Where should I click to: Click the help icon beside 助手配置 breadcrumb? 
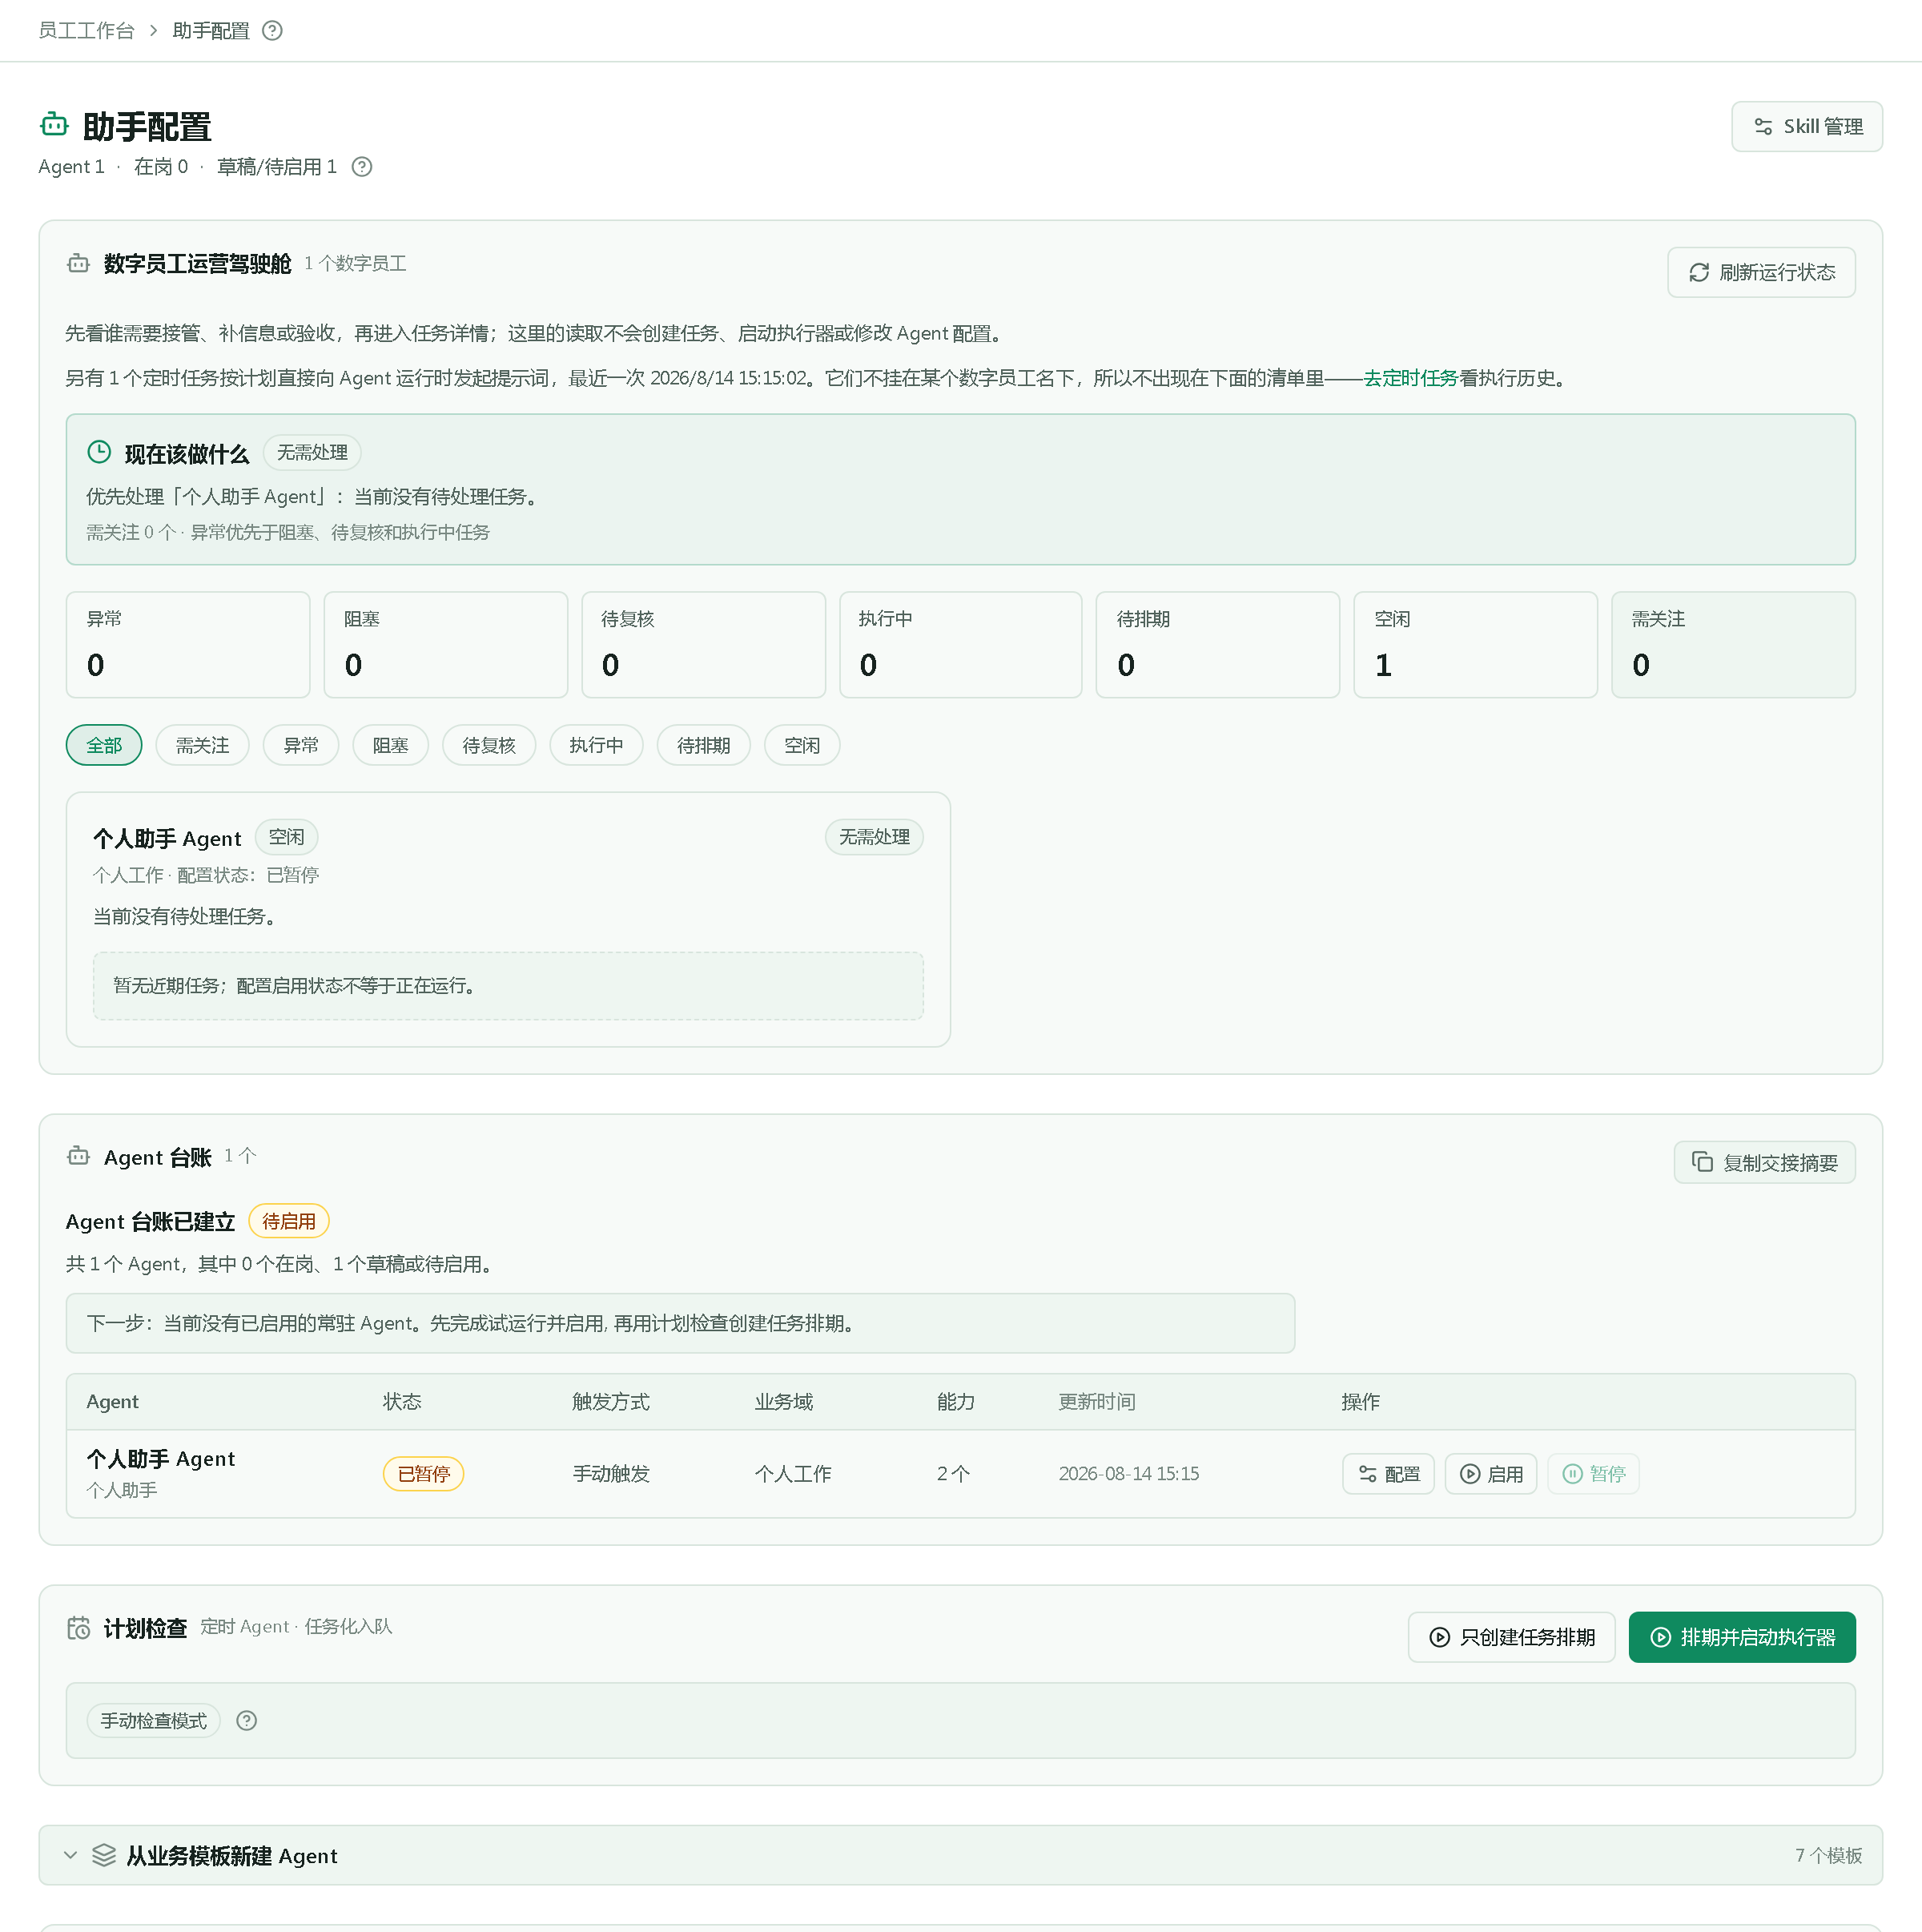click(272, 31)
